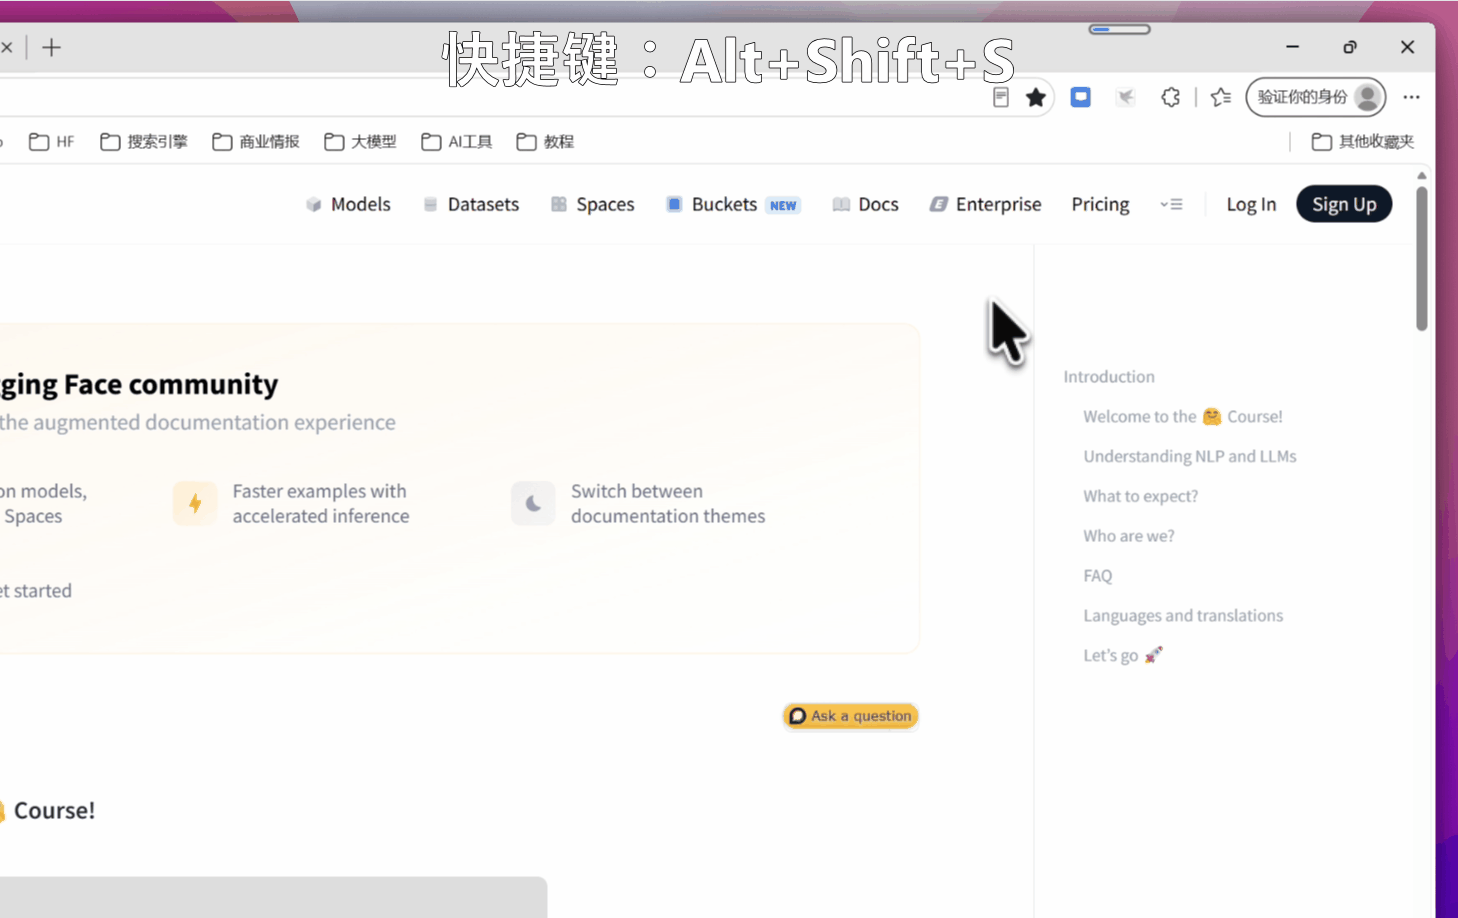Open 'Understanding NLP and LLMs' link
Image resolution: width=1458 pixels, height=918 pixels.
[x=1190, y=456]
